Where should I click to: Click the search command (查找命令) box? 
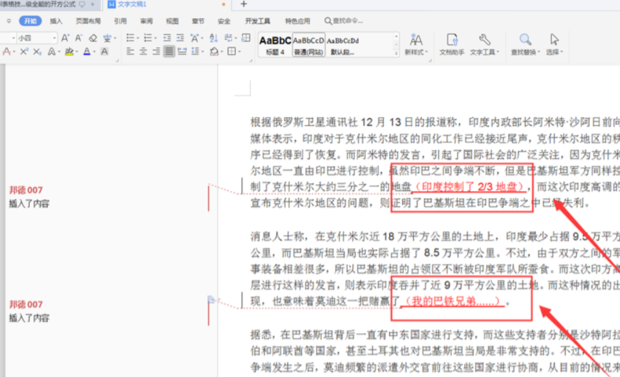pyautogui.click(x=344, y=21)
